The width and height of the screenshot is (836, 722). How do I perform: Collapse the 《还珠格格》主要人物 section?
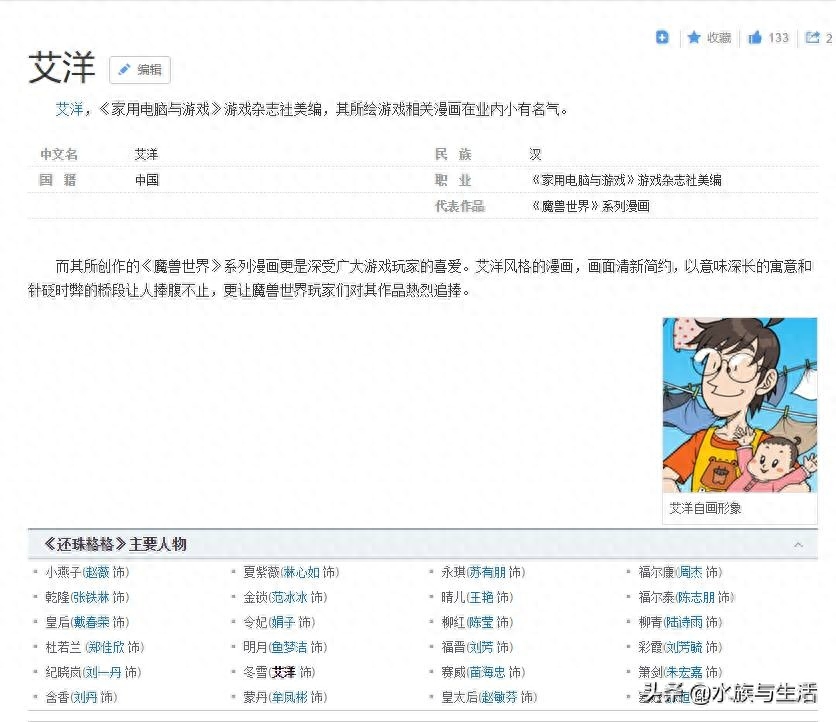point(798,544)
